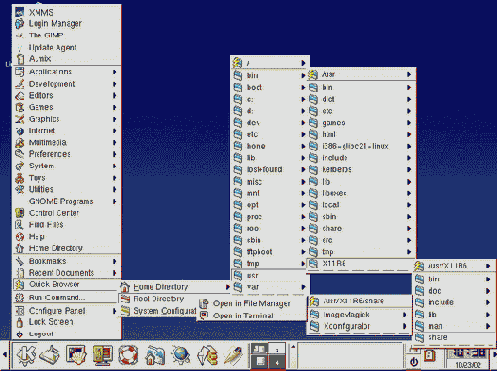Select the i386-glibc21-linux folder
The height and width of the screenshot is (371, 497).
click(361, 146)
